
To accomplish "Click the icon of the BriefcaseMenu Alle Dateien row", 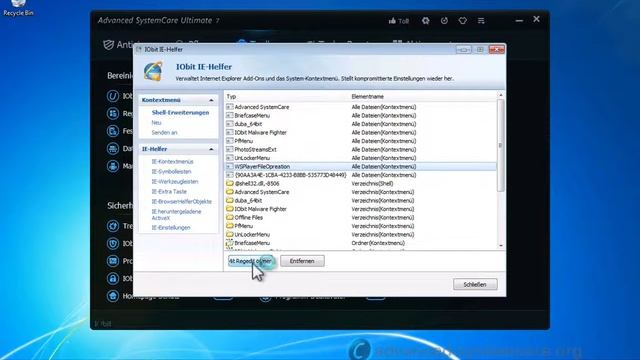I will pos(230,116).
